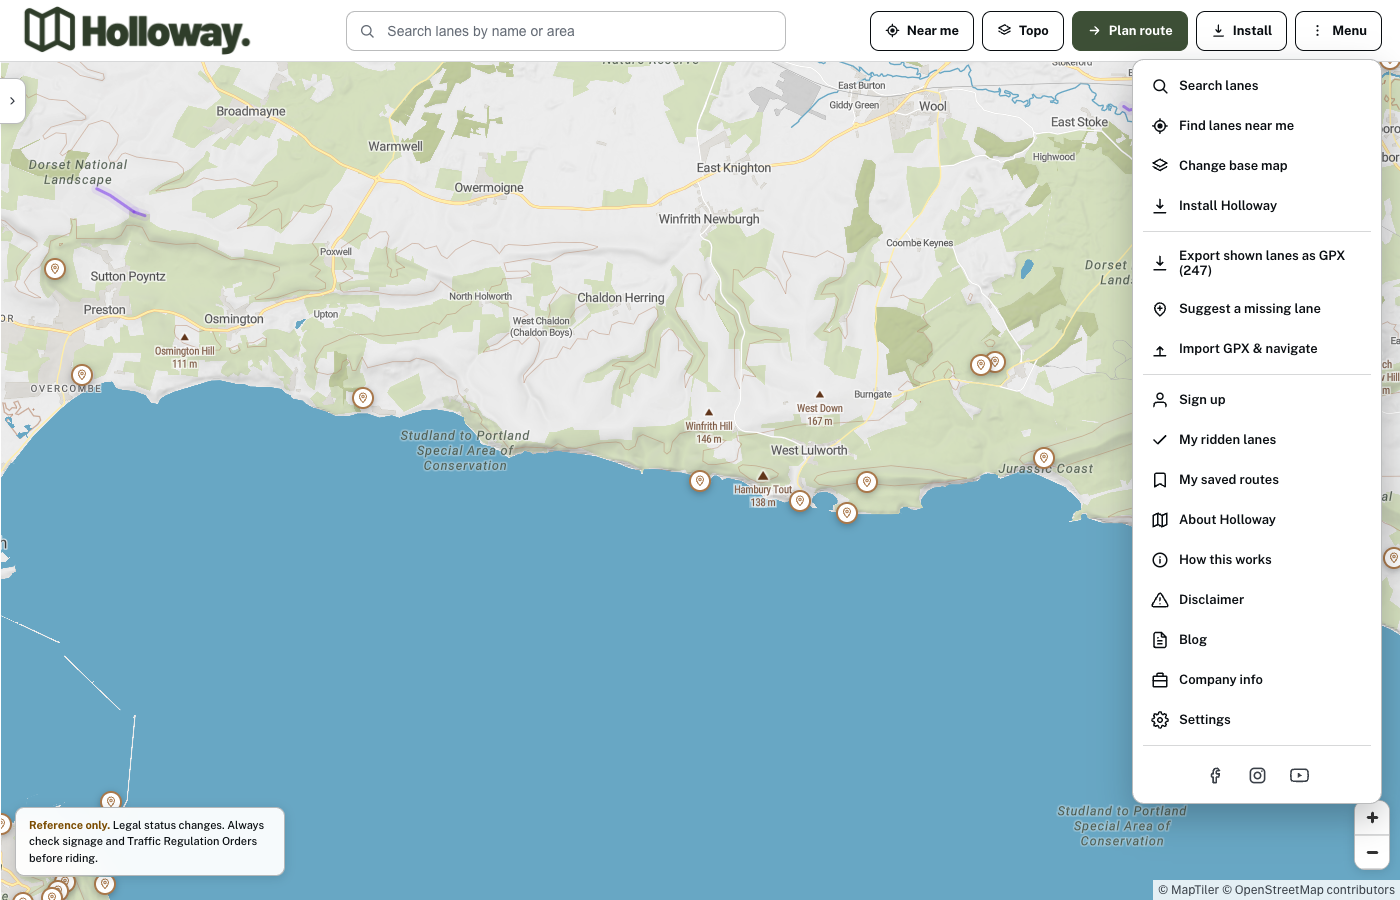Open How this works
This screenshot has width=1400, height=900.
tap(1257, 560)
